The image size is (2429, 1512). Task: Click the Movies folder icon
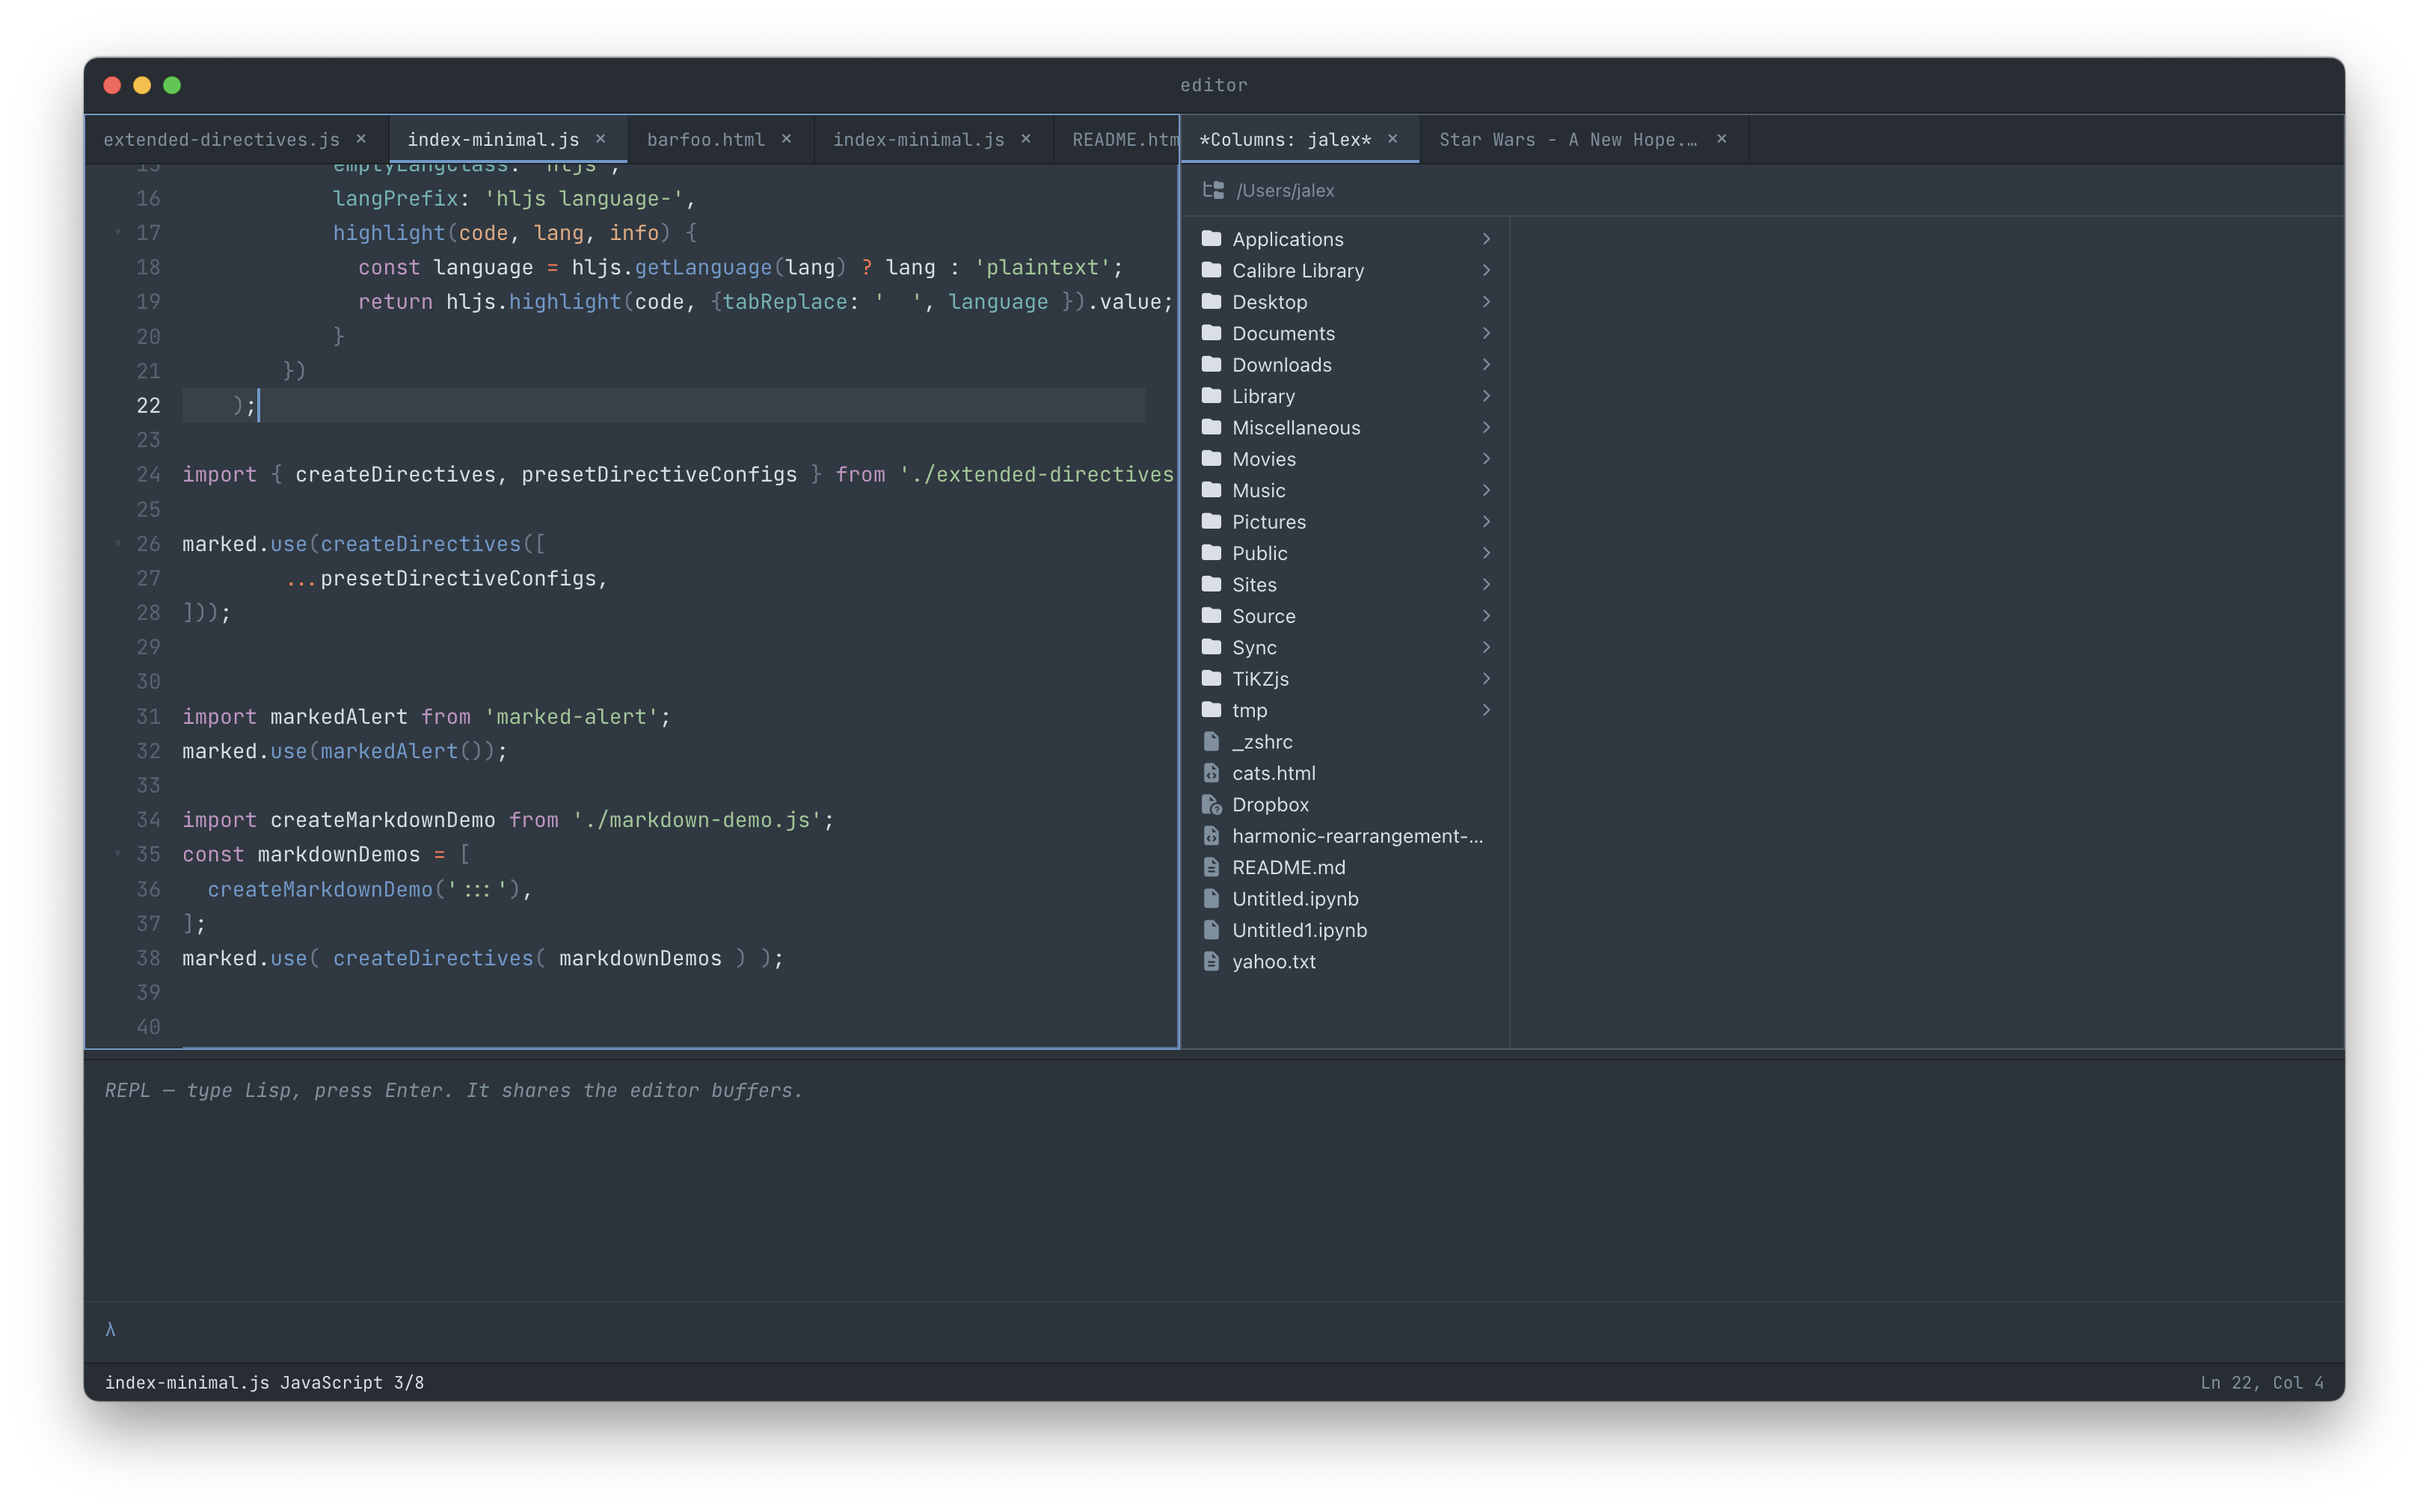tap(1211, 458)
